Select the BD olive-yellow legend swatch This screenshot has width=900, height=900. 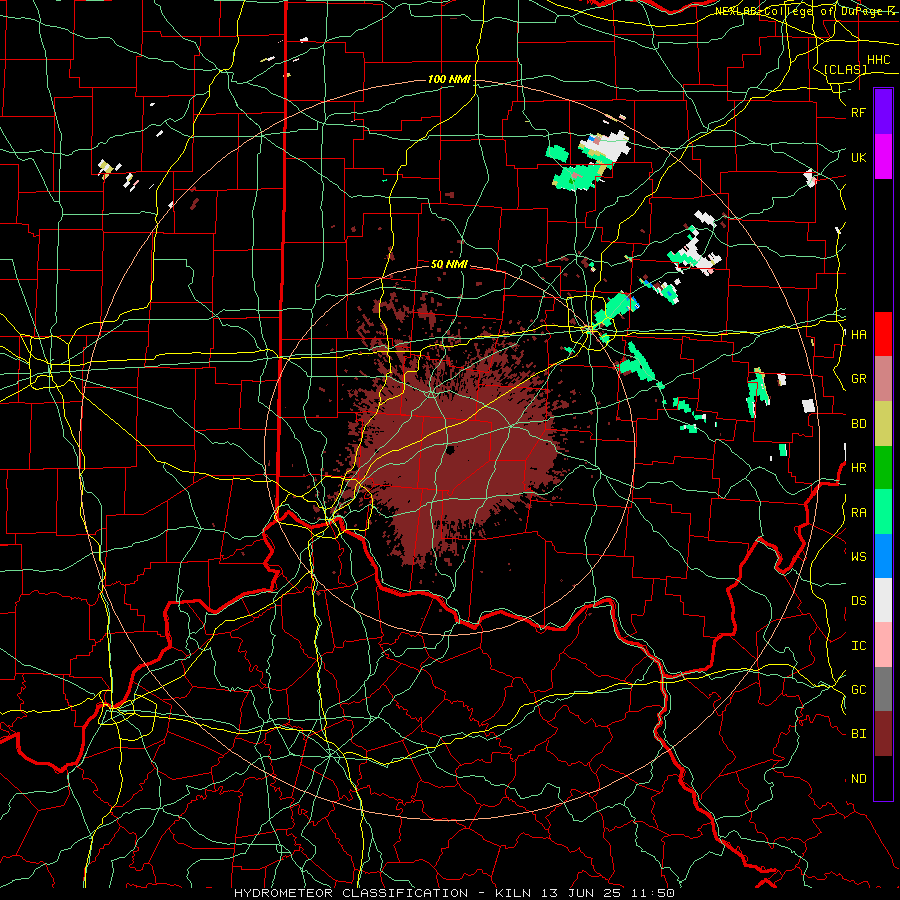click(x=883, y=424)
